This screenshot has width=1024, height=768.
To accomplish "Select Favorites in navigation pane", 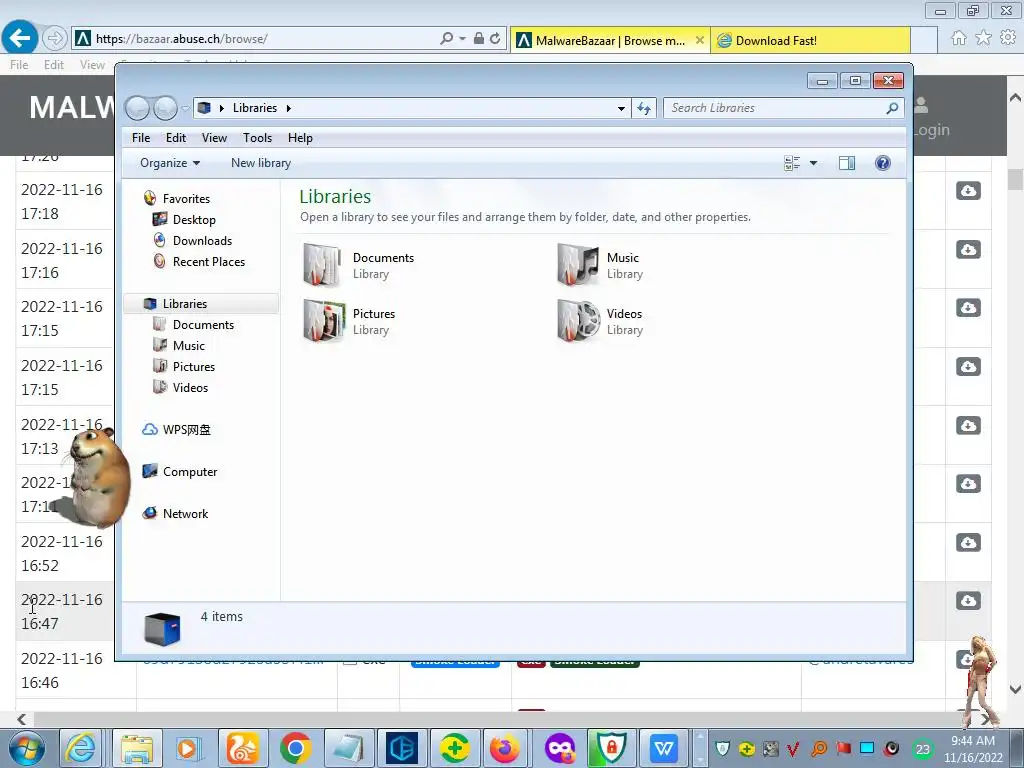I will click(186, 199).
